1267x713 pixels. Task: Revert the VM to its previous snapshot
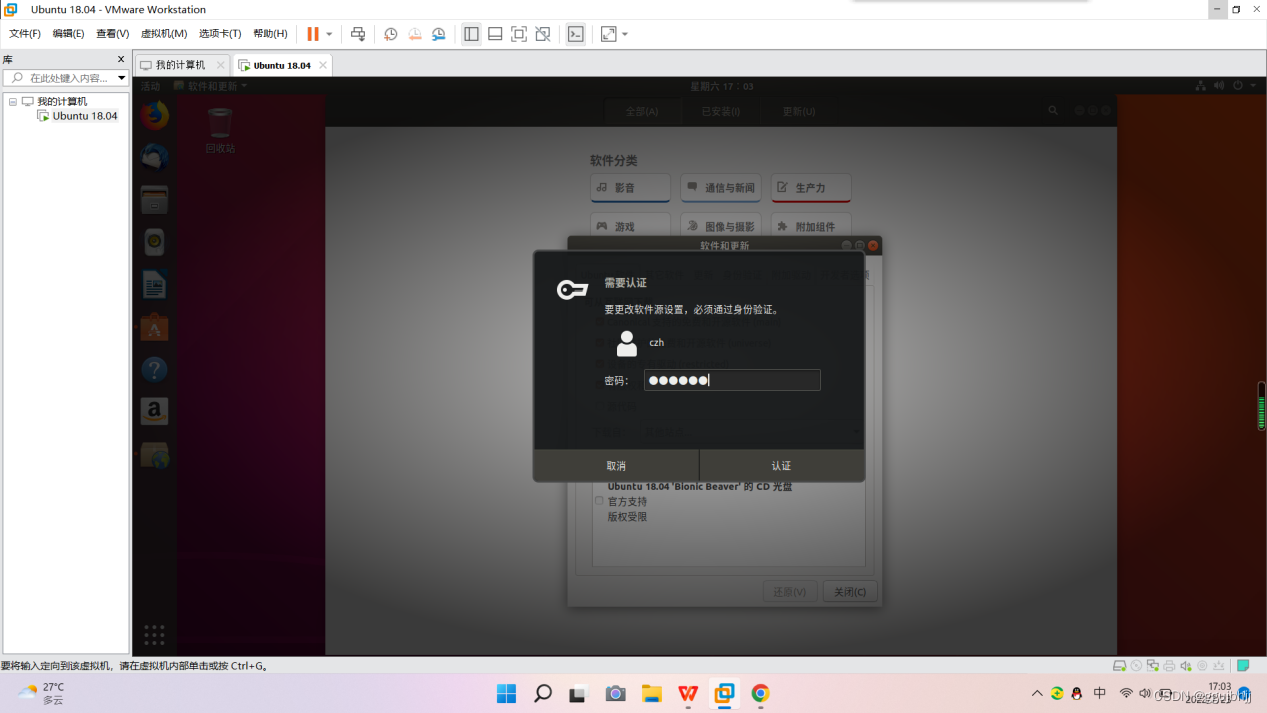click(415, 34)
